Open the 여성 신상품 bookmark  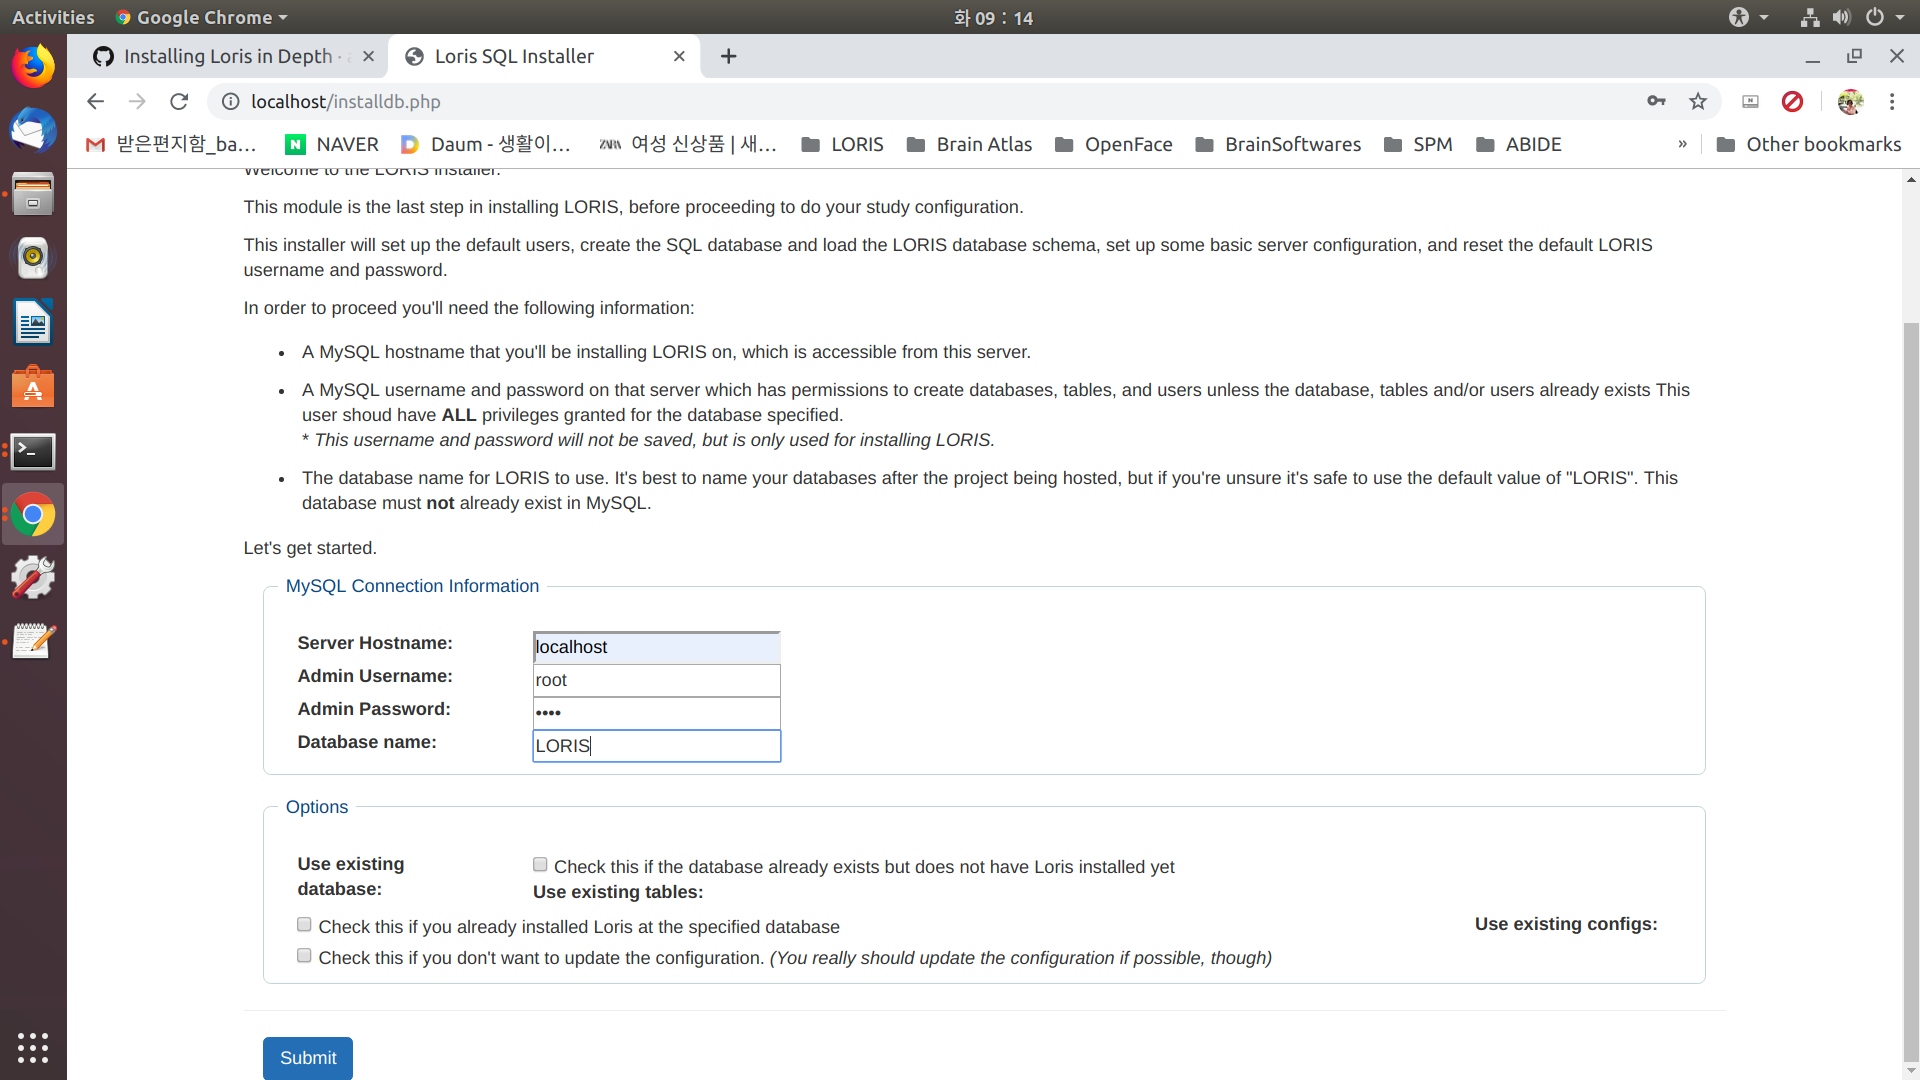(688, 144)
